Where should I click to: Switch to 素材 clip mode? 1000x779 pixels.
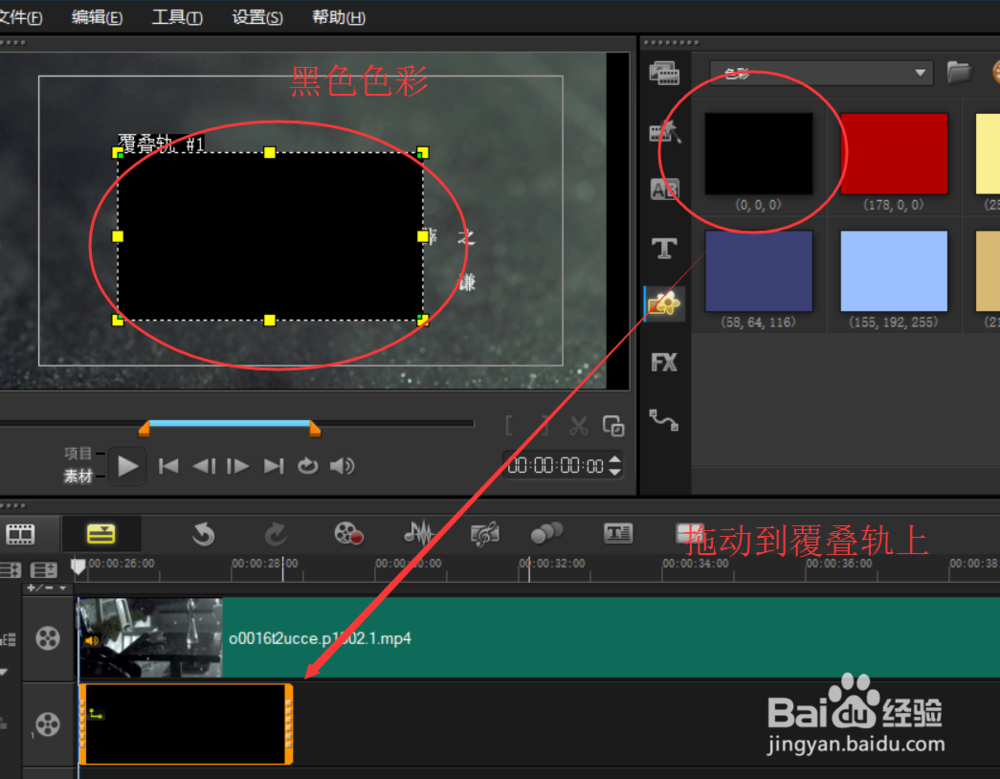[78, 476]
